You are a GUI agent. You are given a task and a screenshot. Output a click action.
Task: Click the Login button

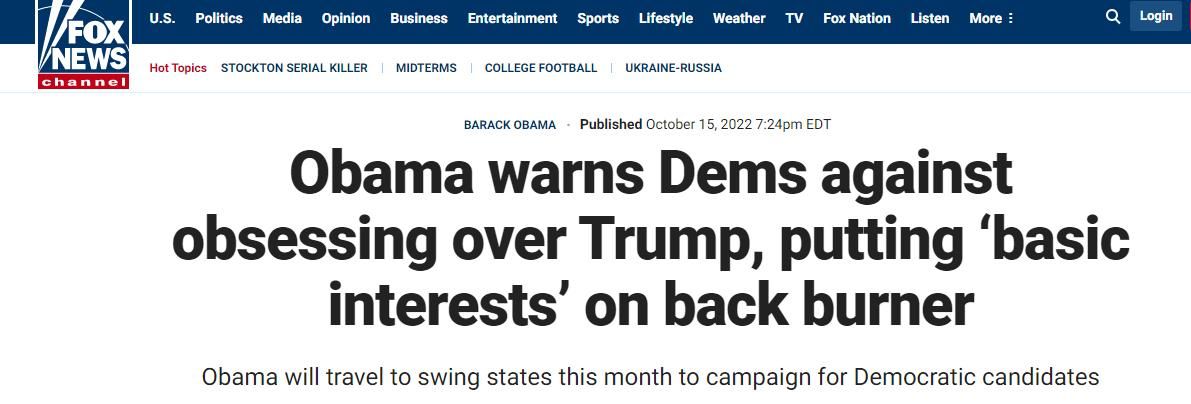[1156, 16]
